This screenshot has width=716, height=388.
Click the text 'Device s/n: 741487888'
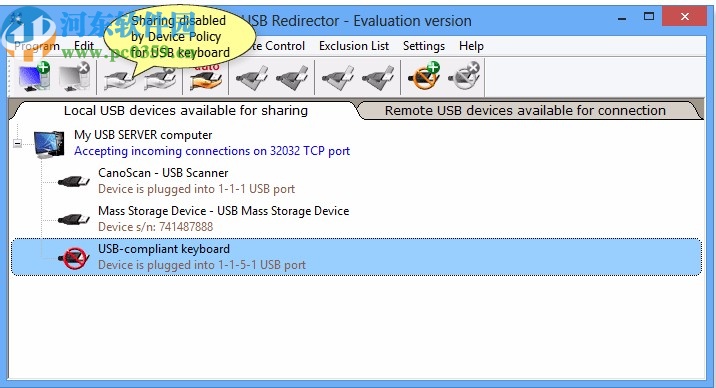pos(155,227)
